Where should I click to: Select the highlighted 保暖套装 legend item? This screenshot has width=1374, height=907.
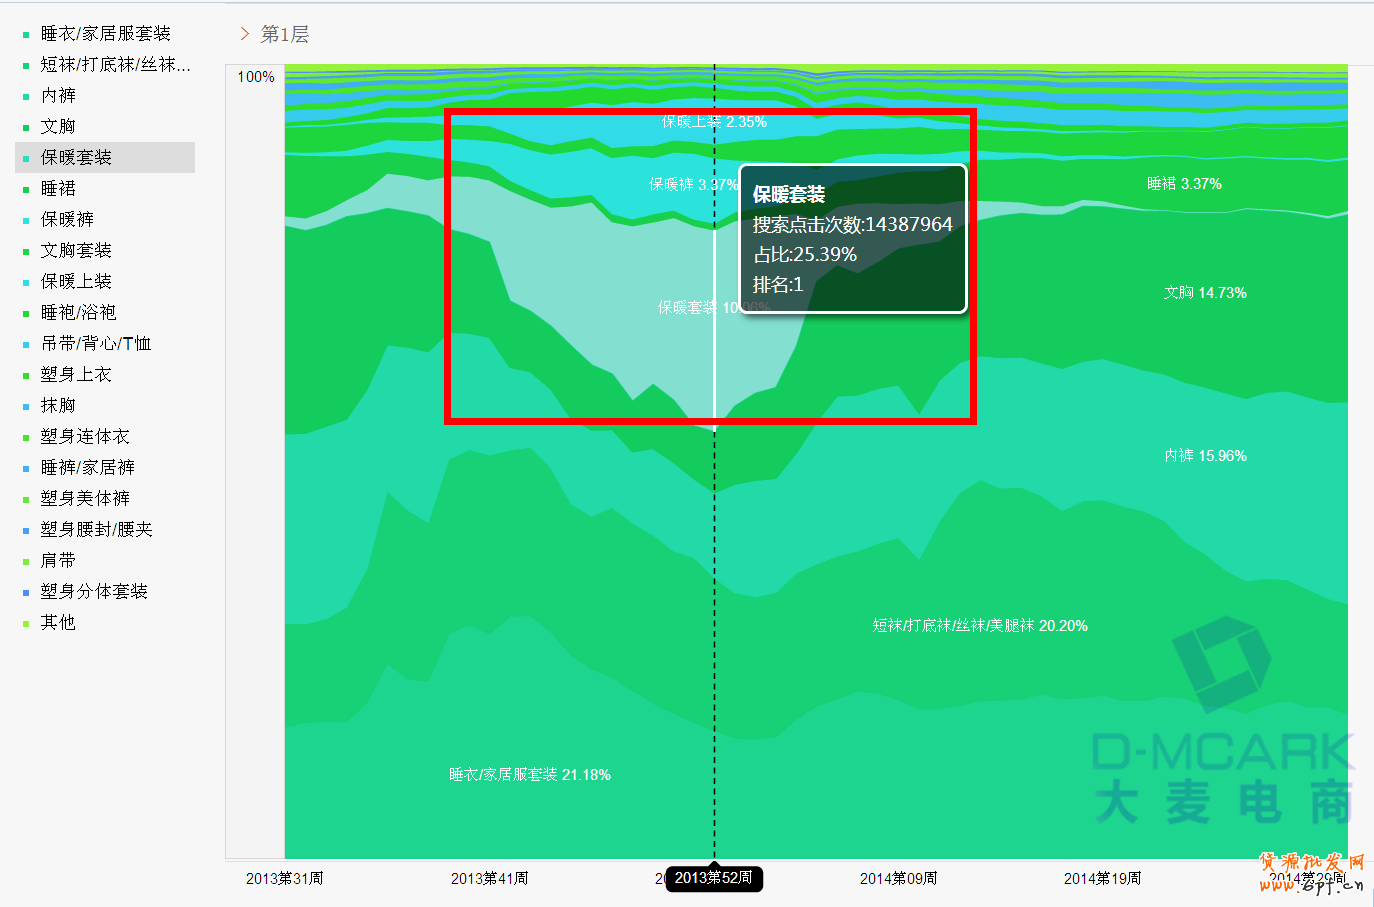pos(76,158)
